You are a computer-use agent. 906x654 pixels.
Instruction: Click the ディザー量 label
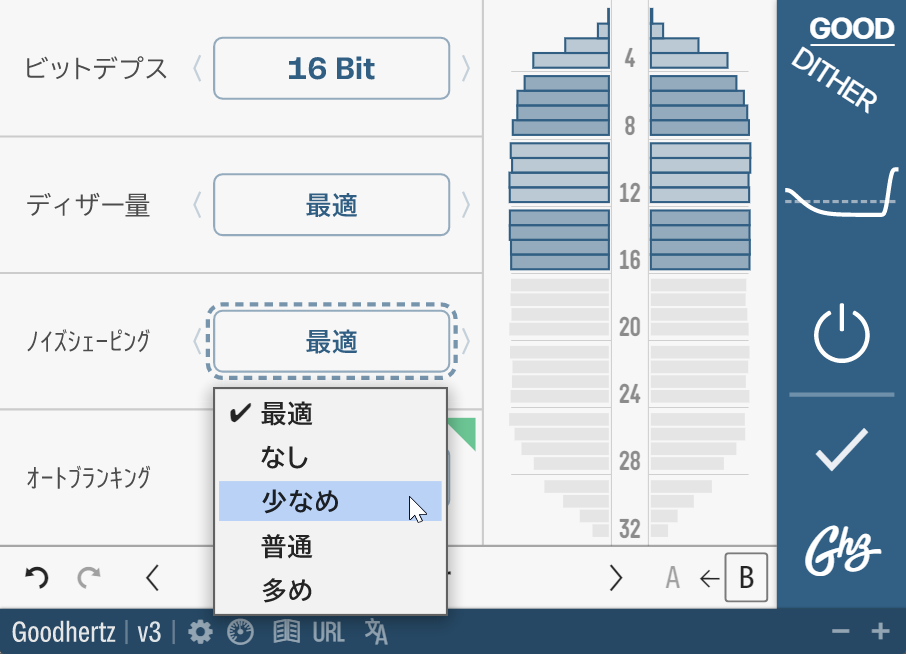[88, 205]
